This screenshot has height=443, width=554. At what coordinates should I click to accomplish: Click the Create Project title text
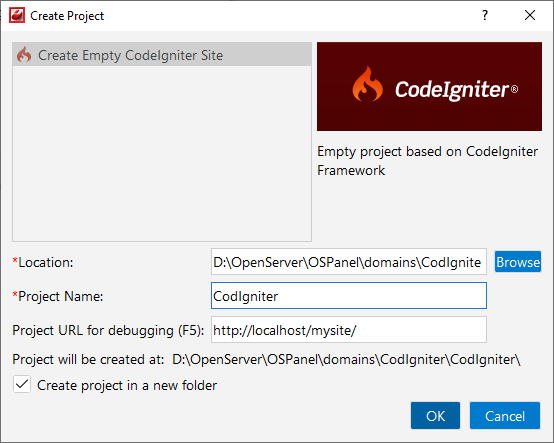67,16
